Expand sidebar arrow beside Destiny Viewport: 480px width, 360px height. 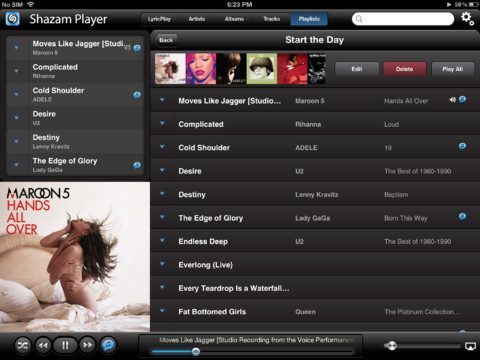16,141
